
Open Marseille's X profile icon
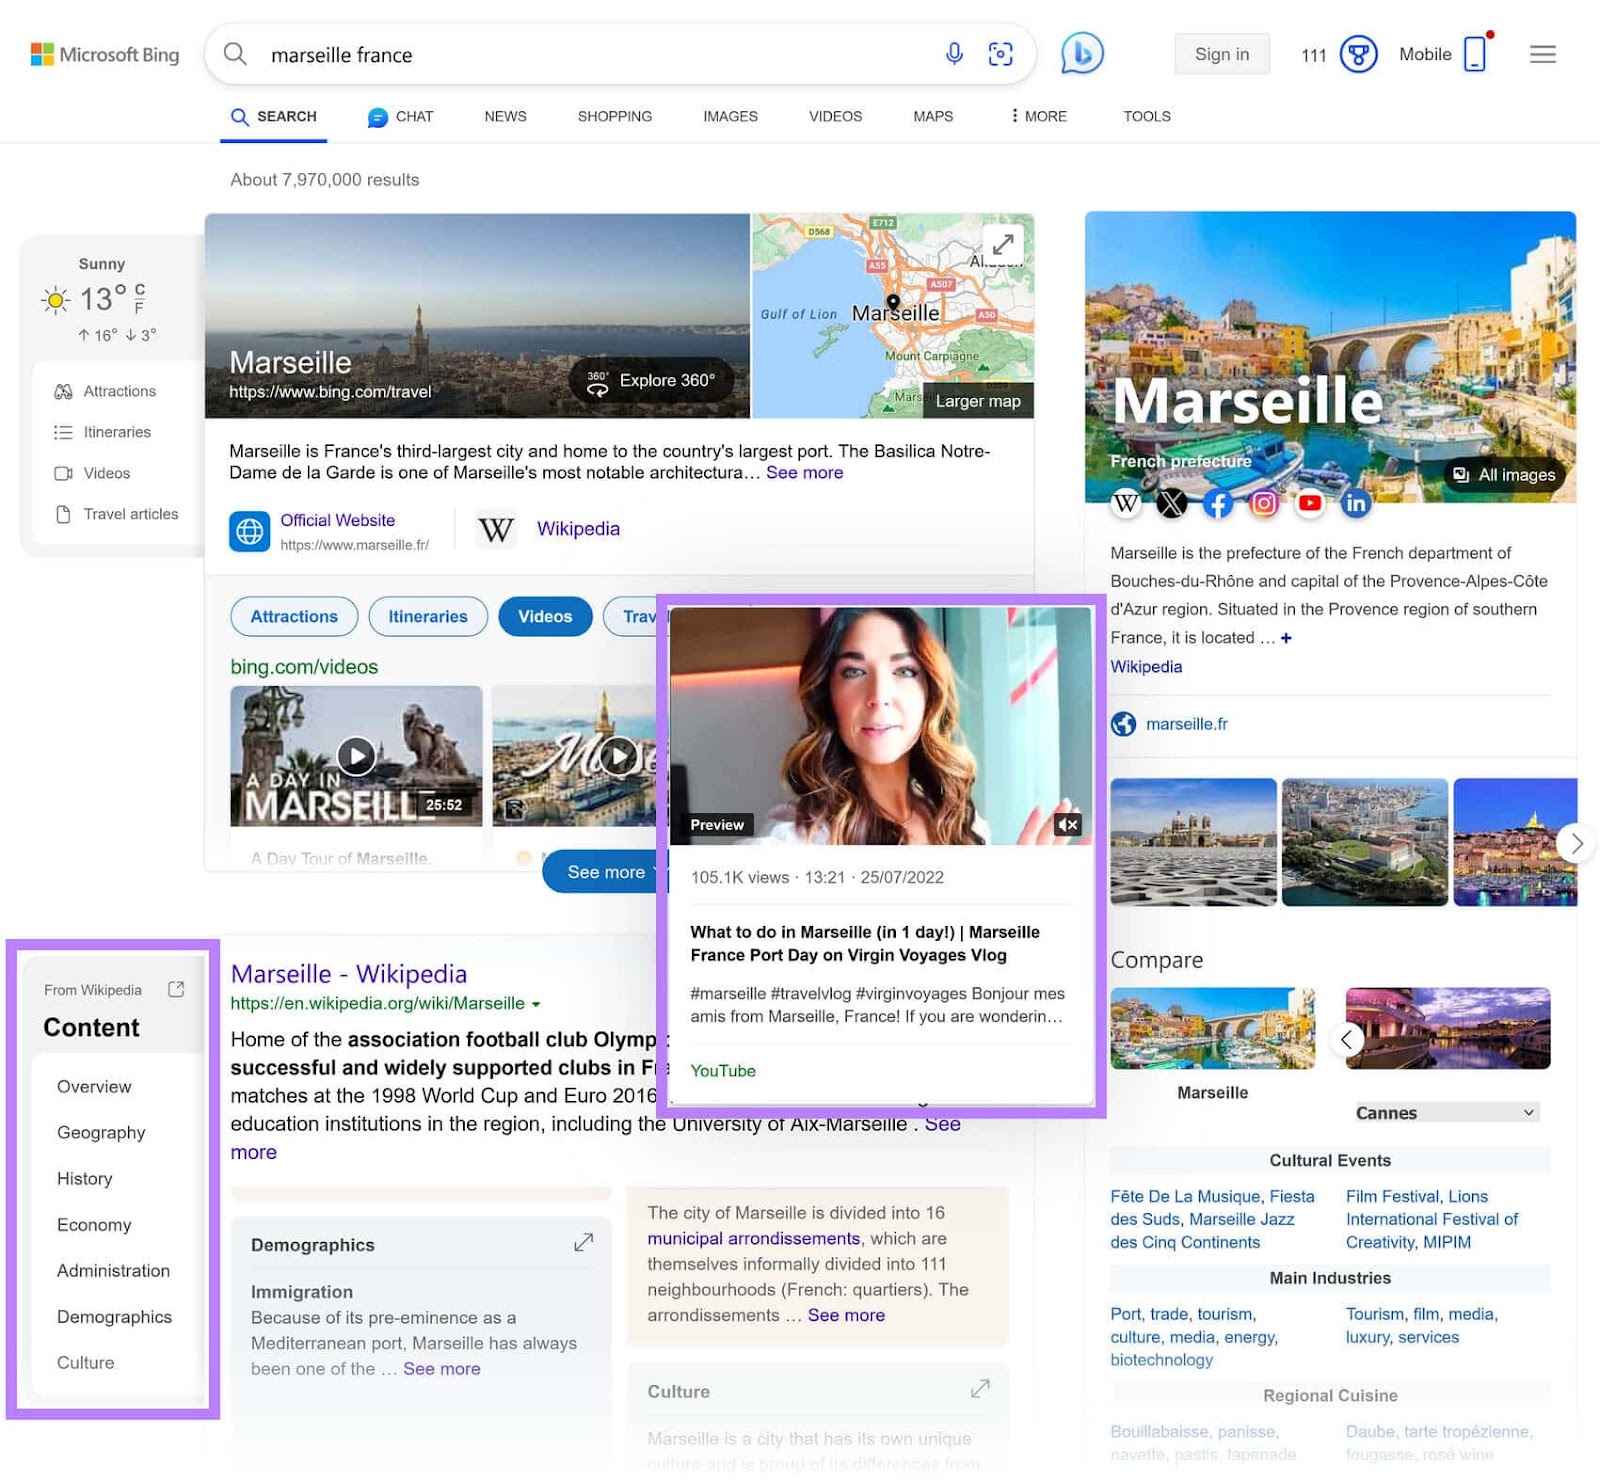click(x=1171, y=504)
